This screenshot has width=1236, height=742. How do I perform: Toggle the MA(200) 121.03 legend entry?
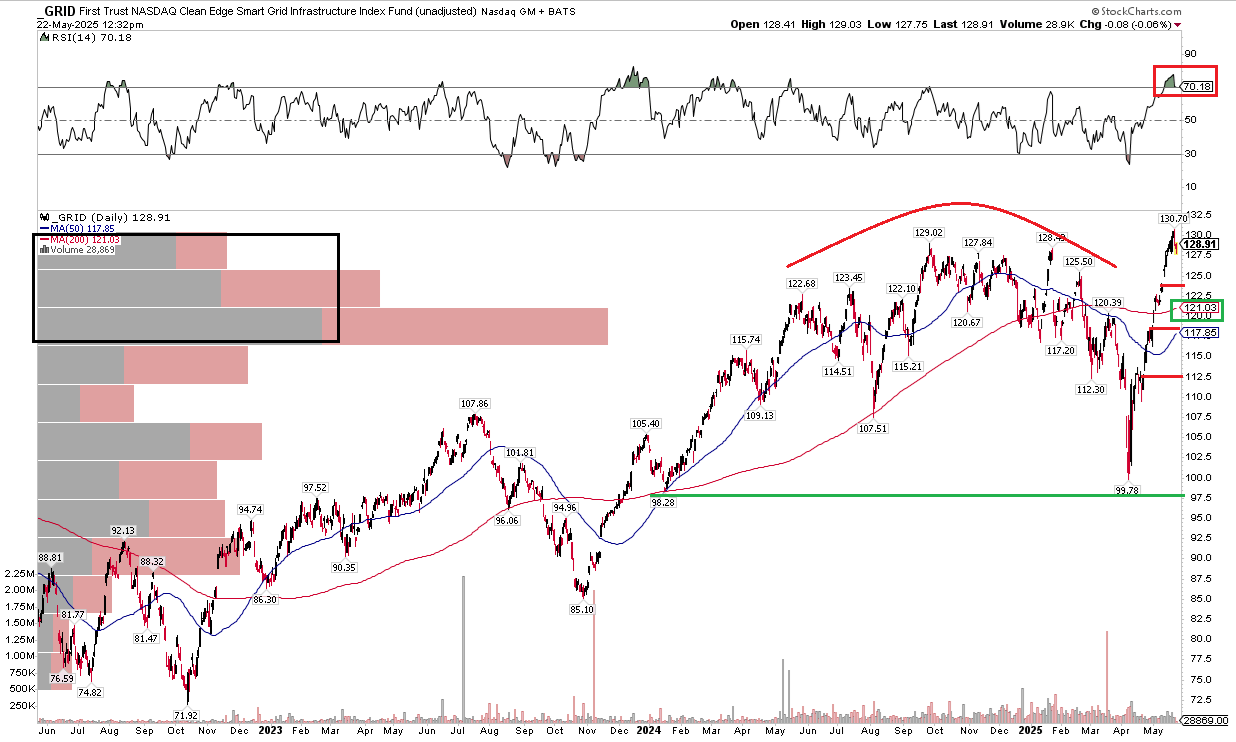[86, 239]
